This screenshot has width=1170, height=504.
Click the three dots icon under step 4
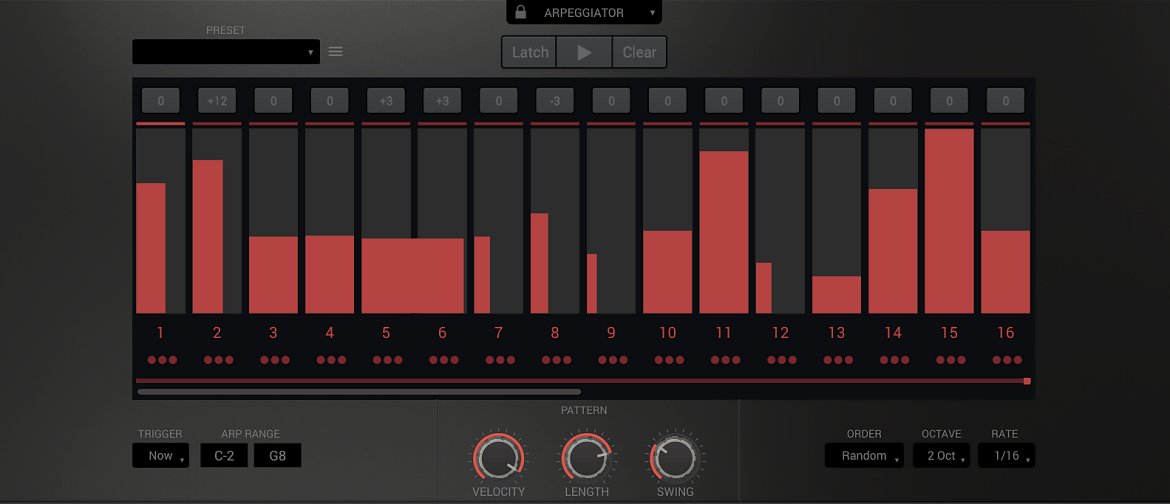pos(331,360)
